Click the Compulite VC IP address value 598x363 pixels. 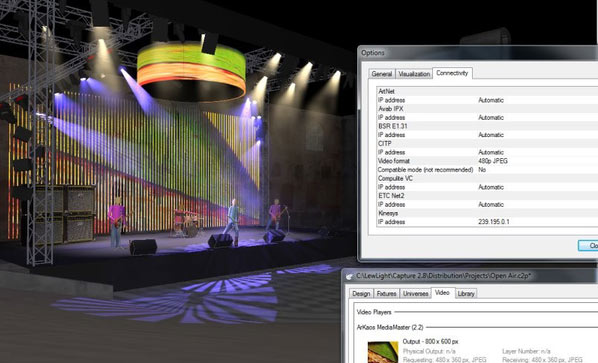[x=491, y=187]
